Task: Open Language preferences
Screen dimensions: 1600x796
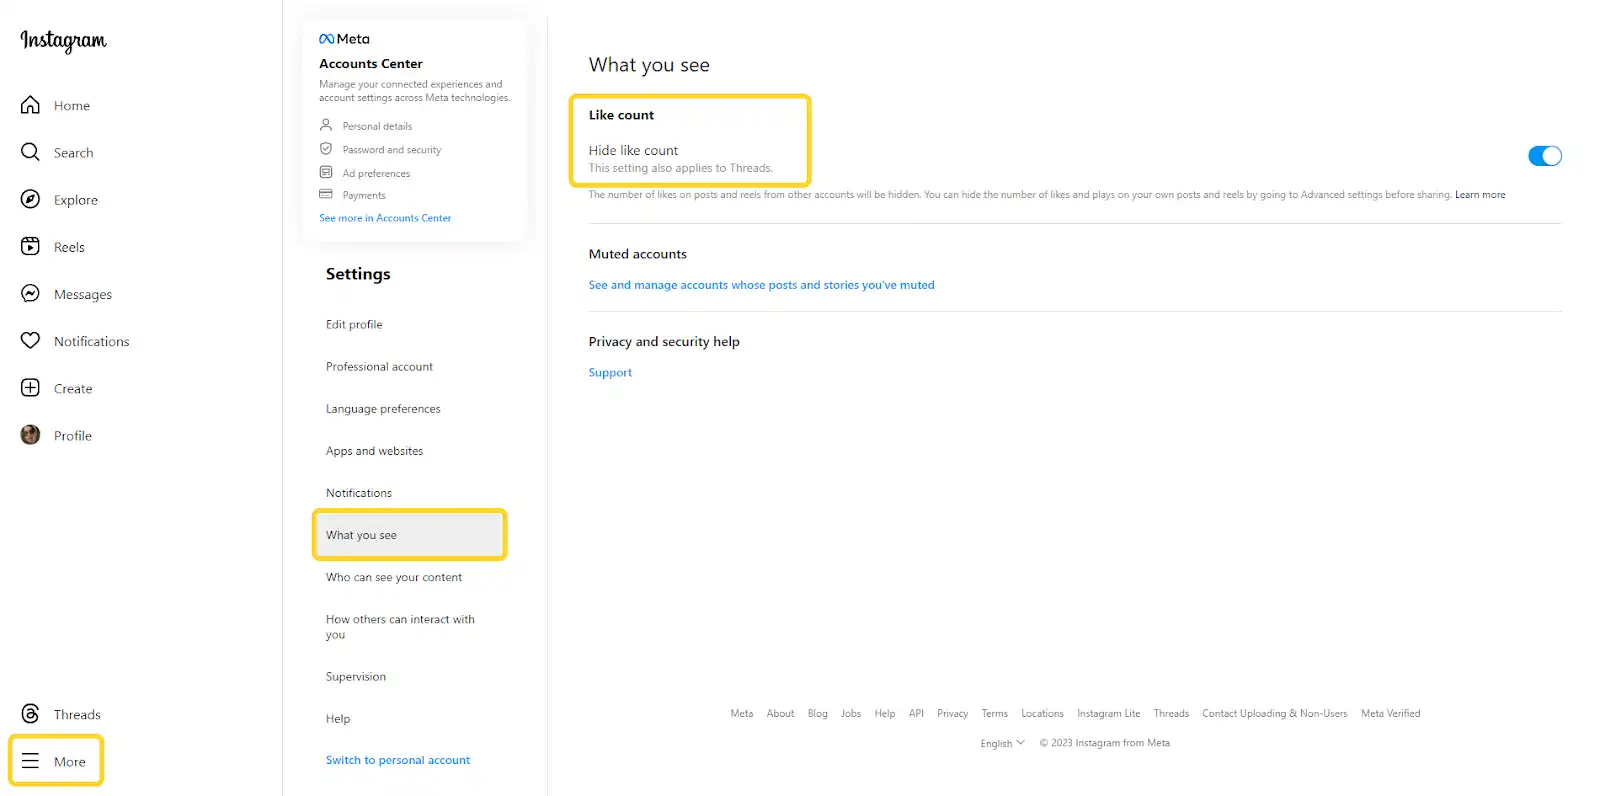Action: click(383, 409)
